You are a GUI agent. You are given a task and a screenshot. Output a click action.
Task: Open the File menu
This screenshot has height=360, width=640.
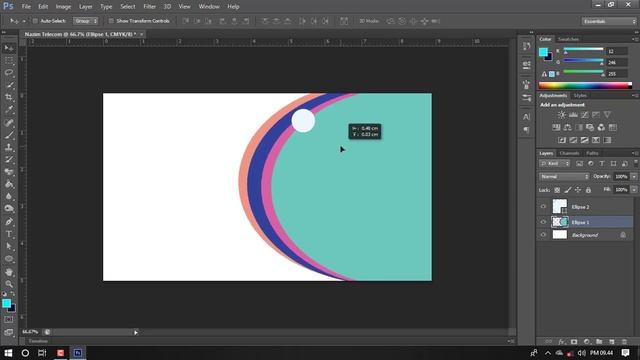[x=26, y=7]
